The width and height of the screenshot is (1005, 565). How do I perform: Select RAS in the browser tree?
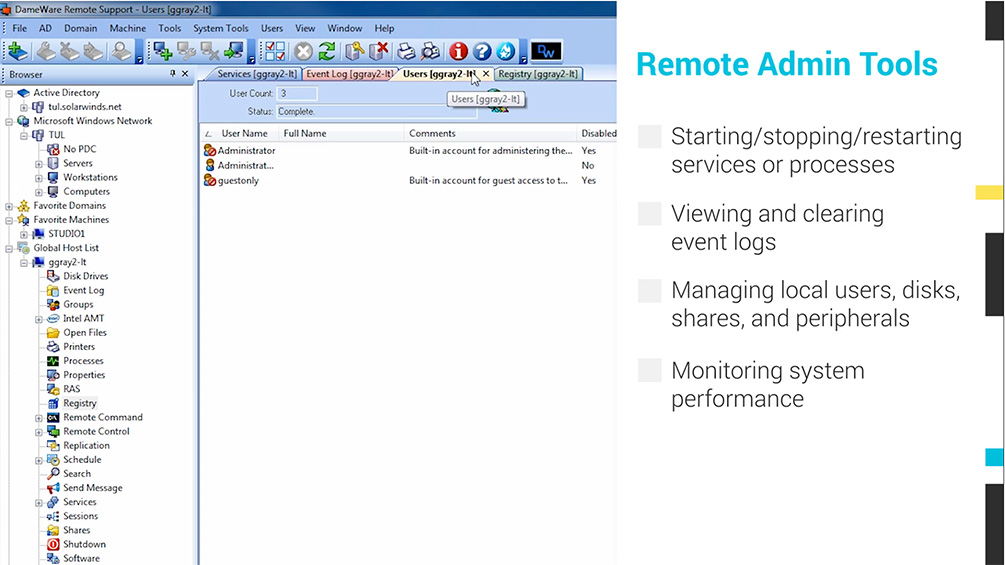(x=72, y=389)
